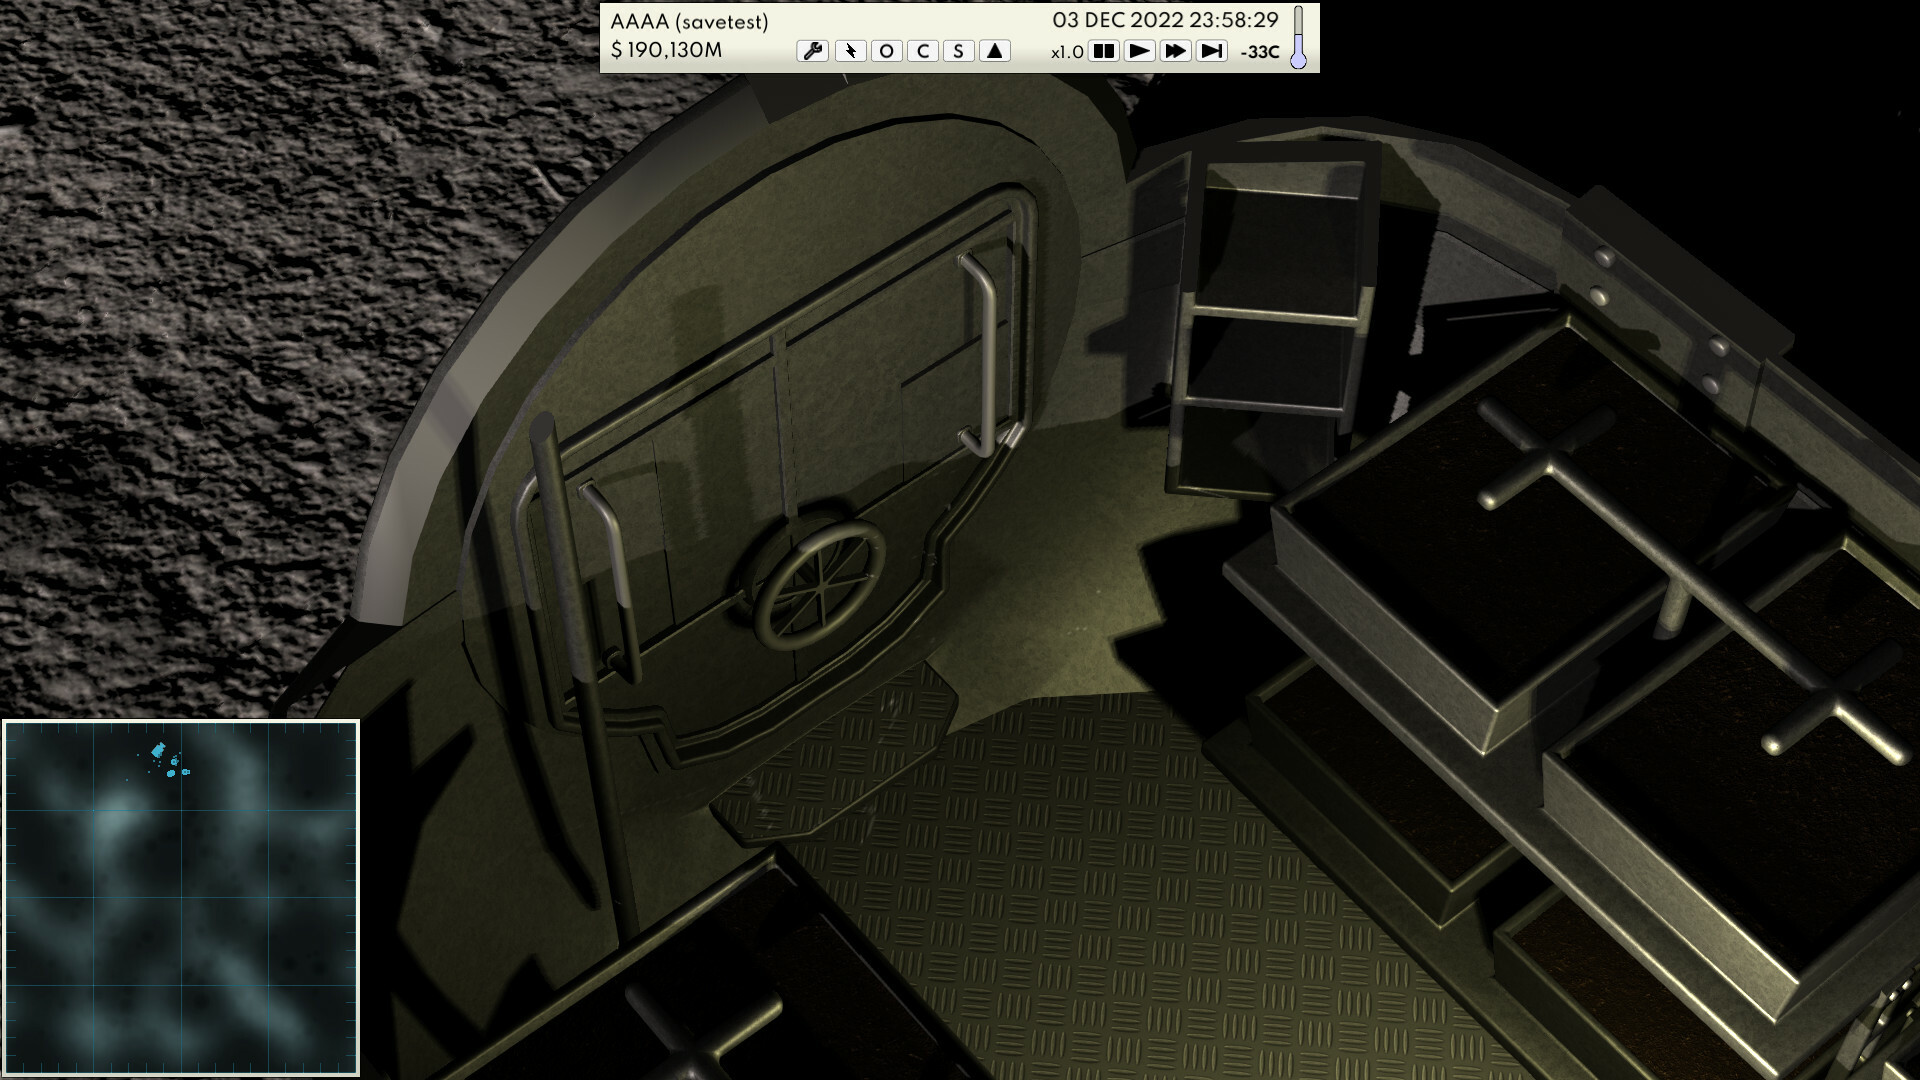Click the round hatch wheel on door

[820, 588]
